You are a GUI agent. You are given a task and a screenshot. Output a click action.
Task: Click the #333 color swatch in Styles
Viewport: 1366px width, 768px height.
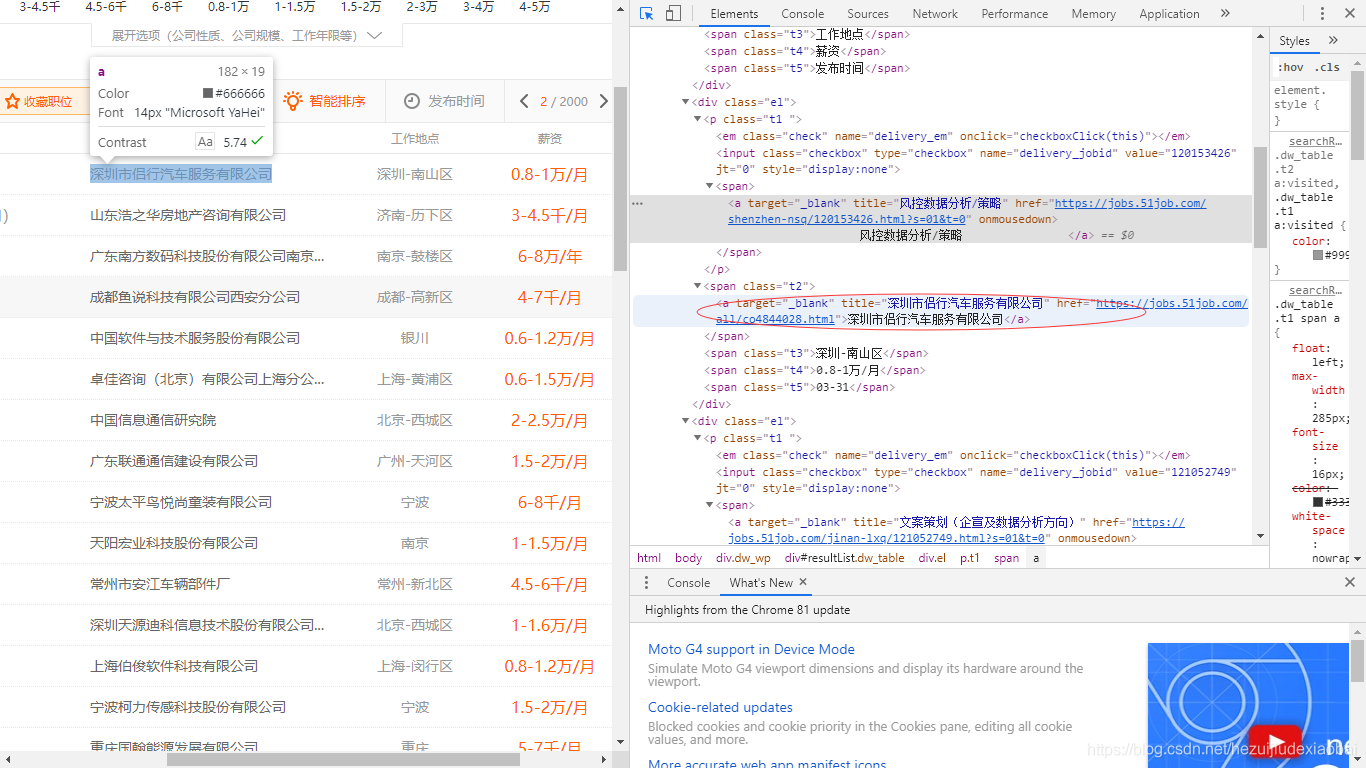pyautogui.click(x=1318, y=501)
